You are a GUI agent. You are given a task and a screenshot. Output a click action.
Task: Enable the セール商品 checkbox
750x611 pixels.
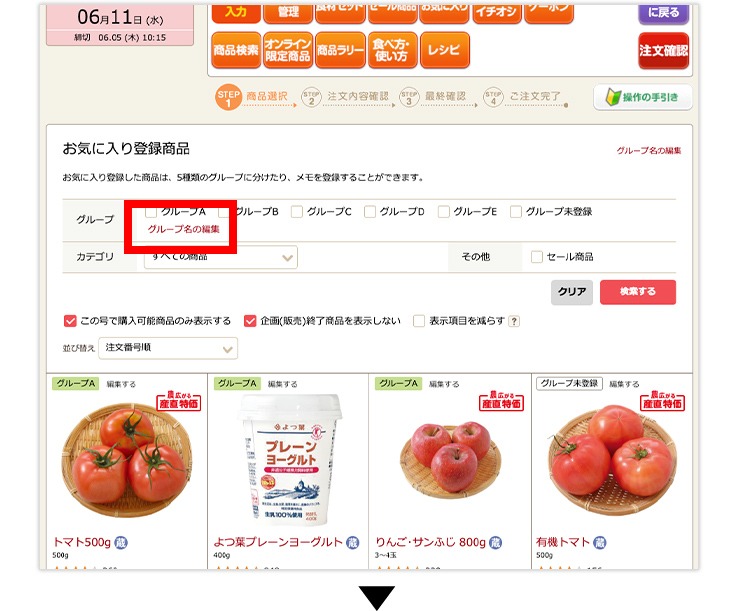537,257
